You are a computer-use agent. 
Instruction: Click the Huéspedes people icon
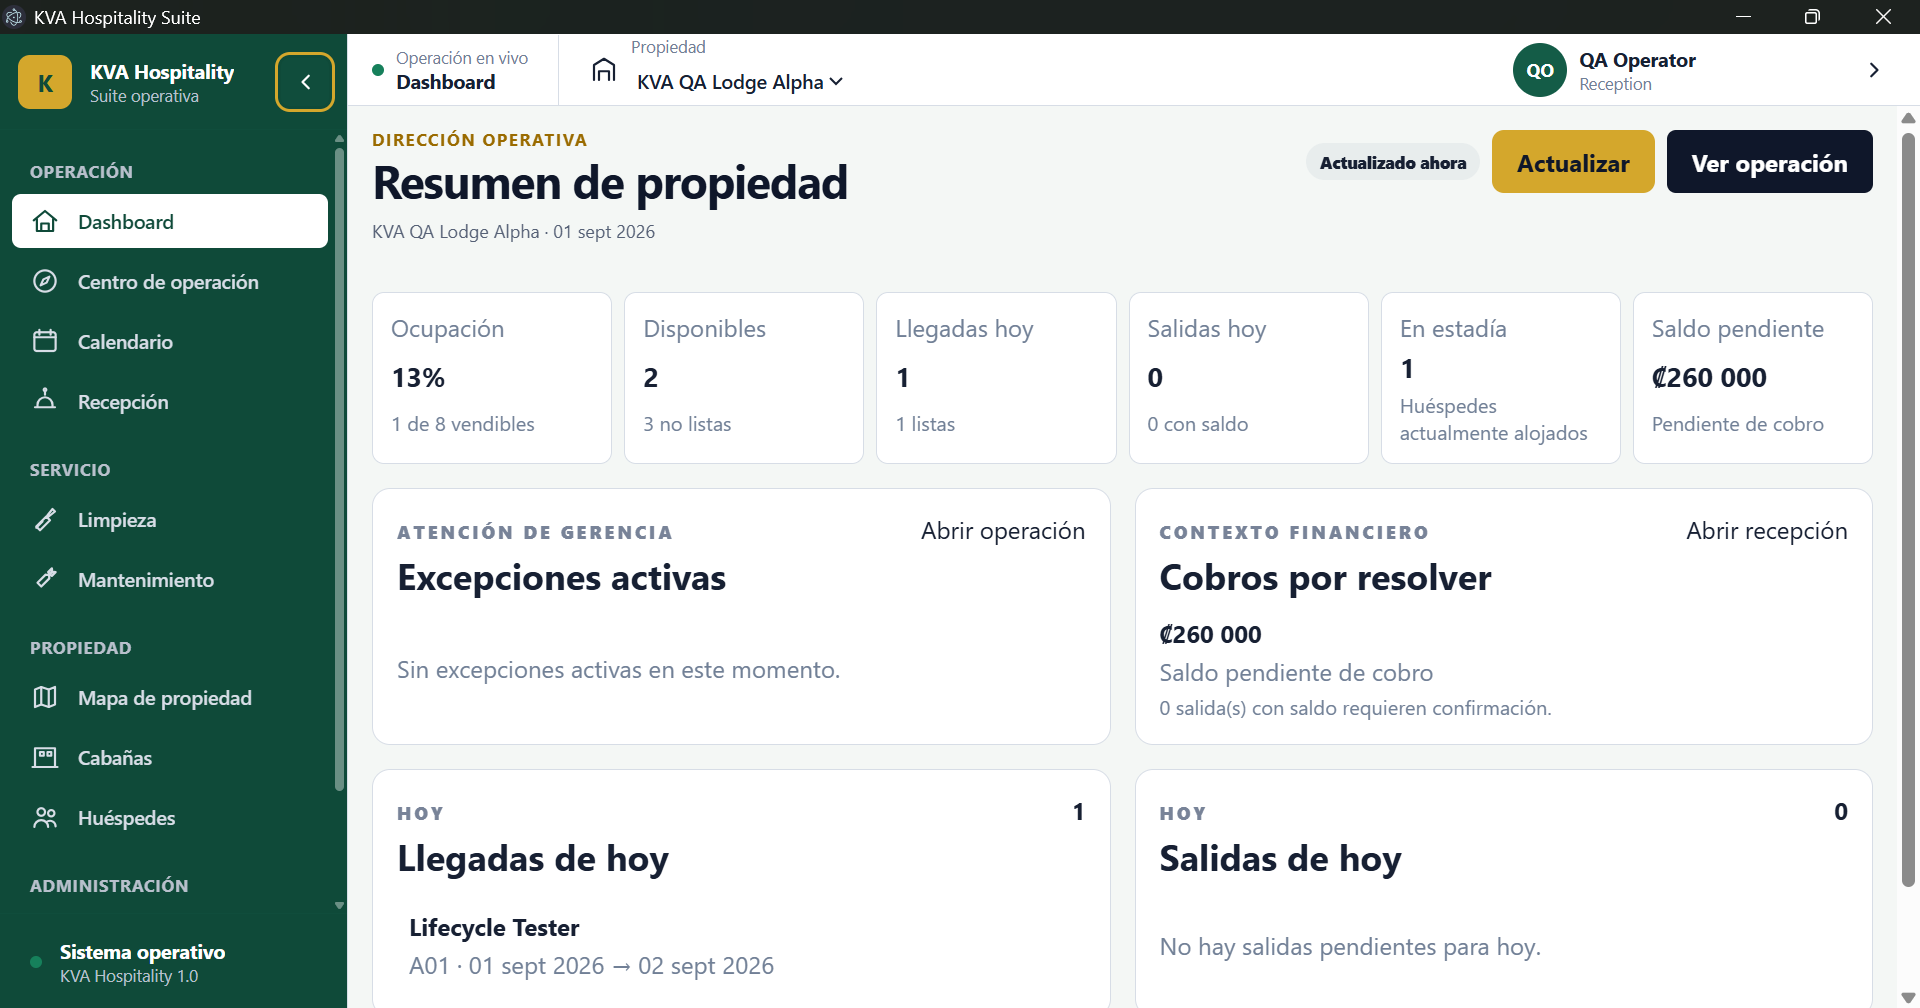(x=45, y=817)
